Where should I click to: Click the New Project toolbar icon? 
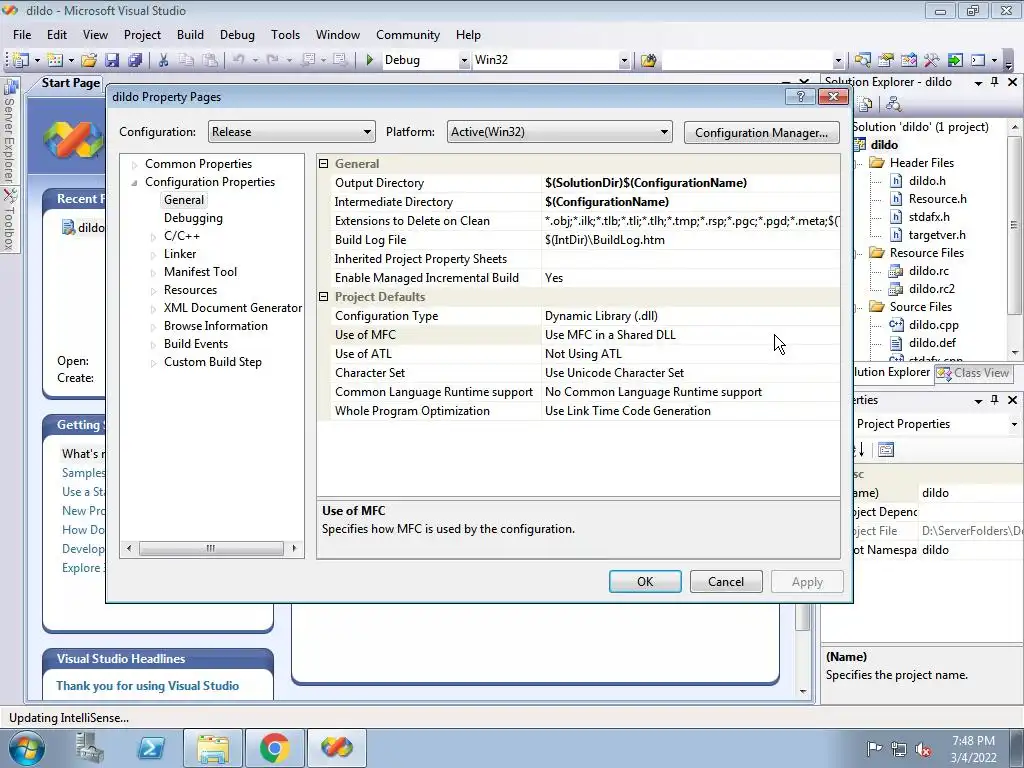pyautogui.click(x=20, y=60)
